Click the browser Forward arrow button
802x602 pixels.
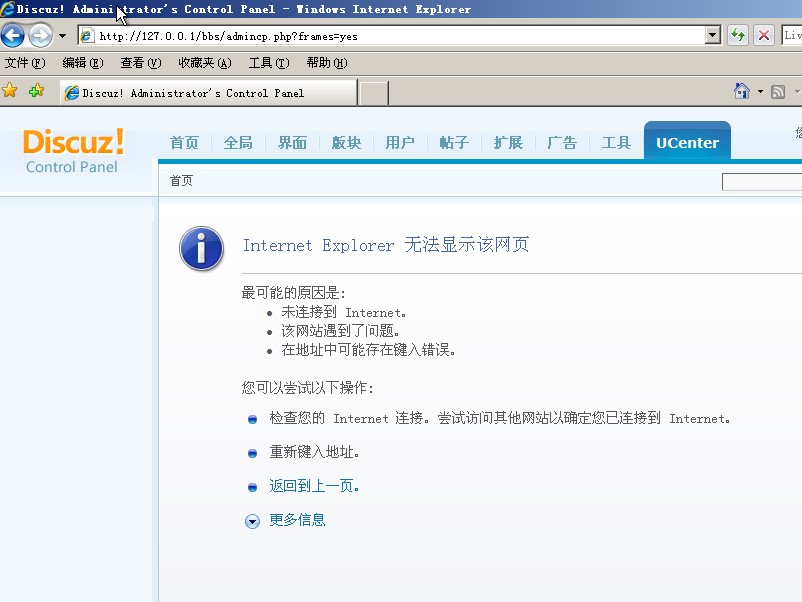[40, 36]
